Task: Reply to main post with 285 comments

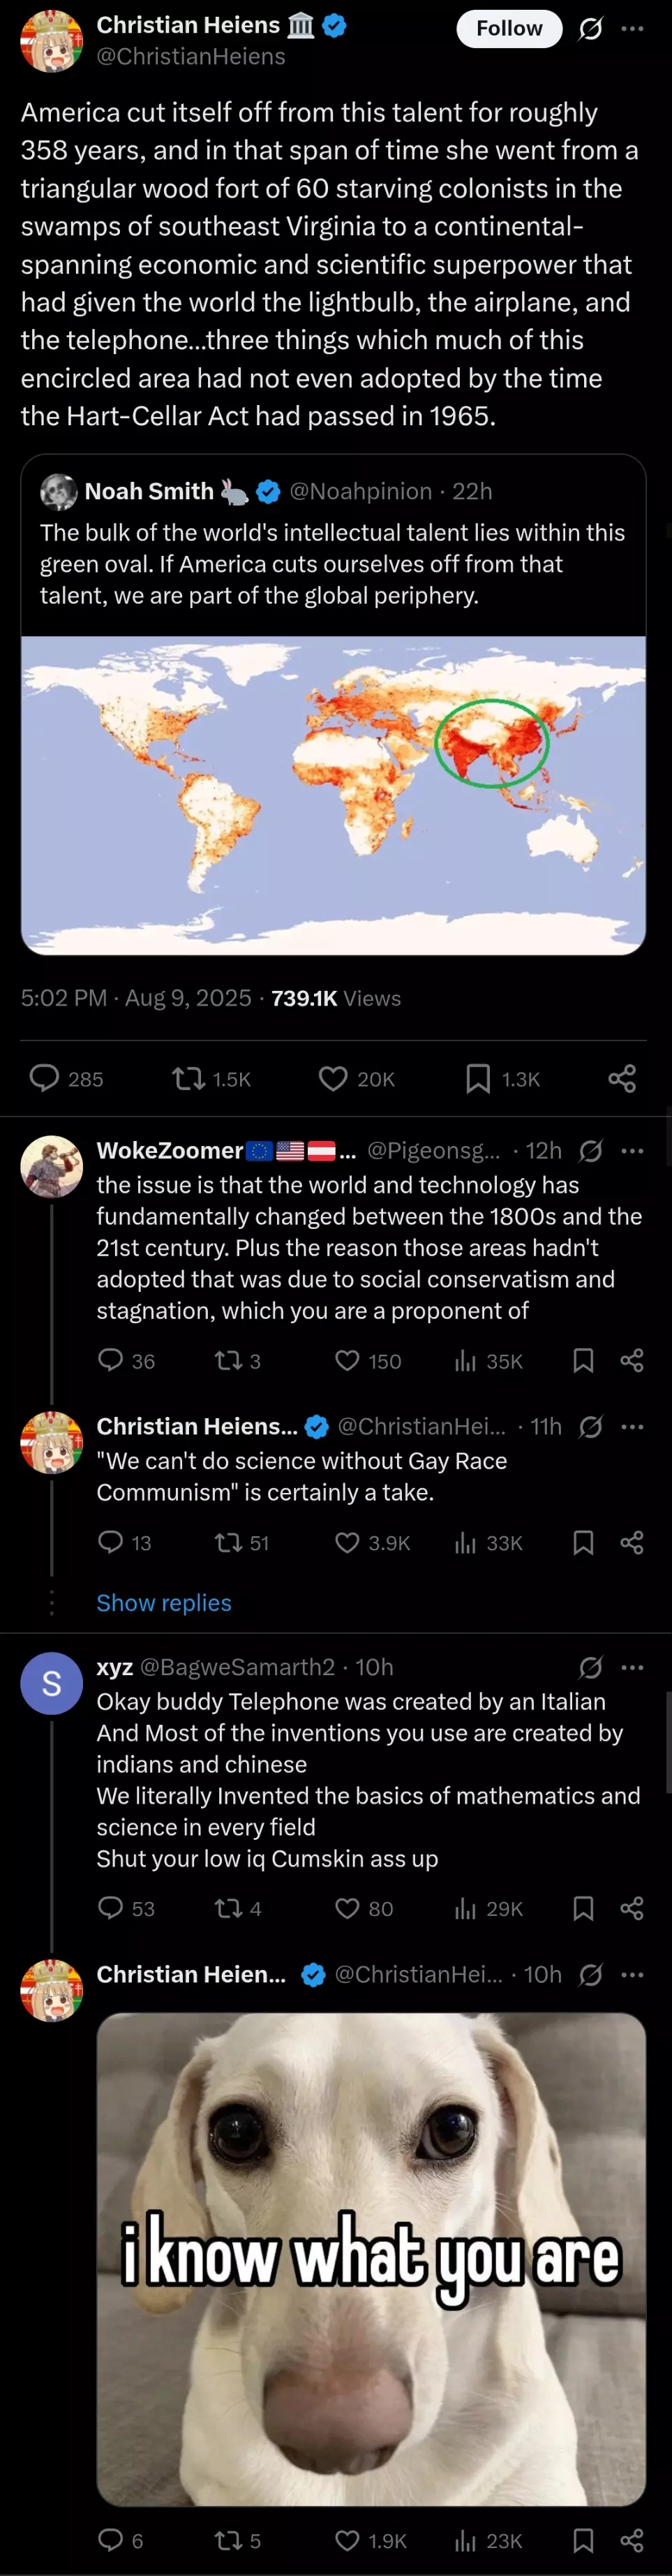Action: point(66,1079)
